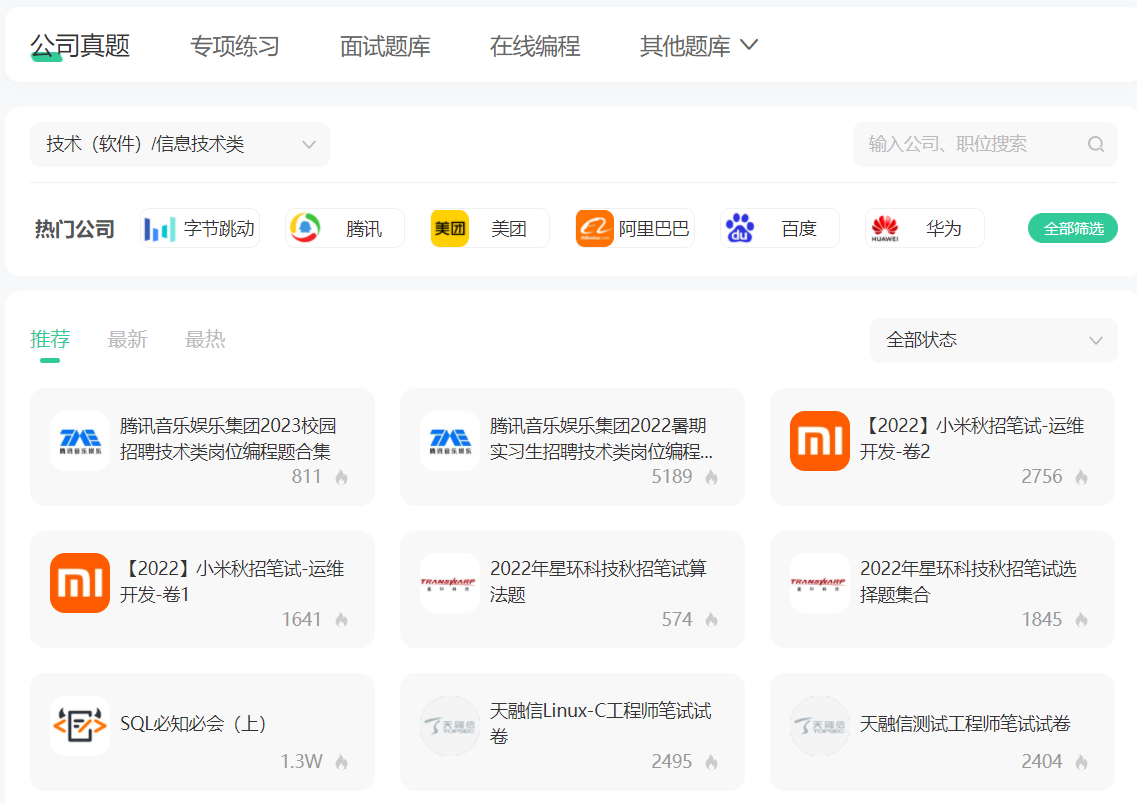Click the Alibaba orange logo icon

click(595, 228)
